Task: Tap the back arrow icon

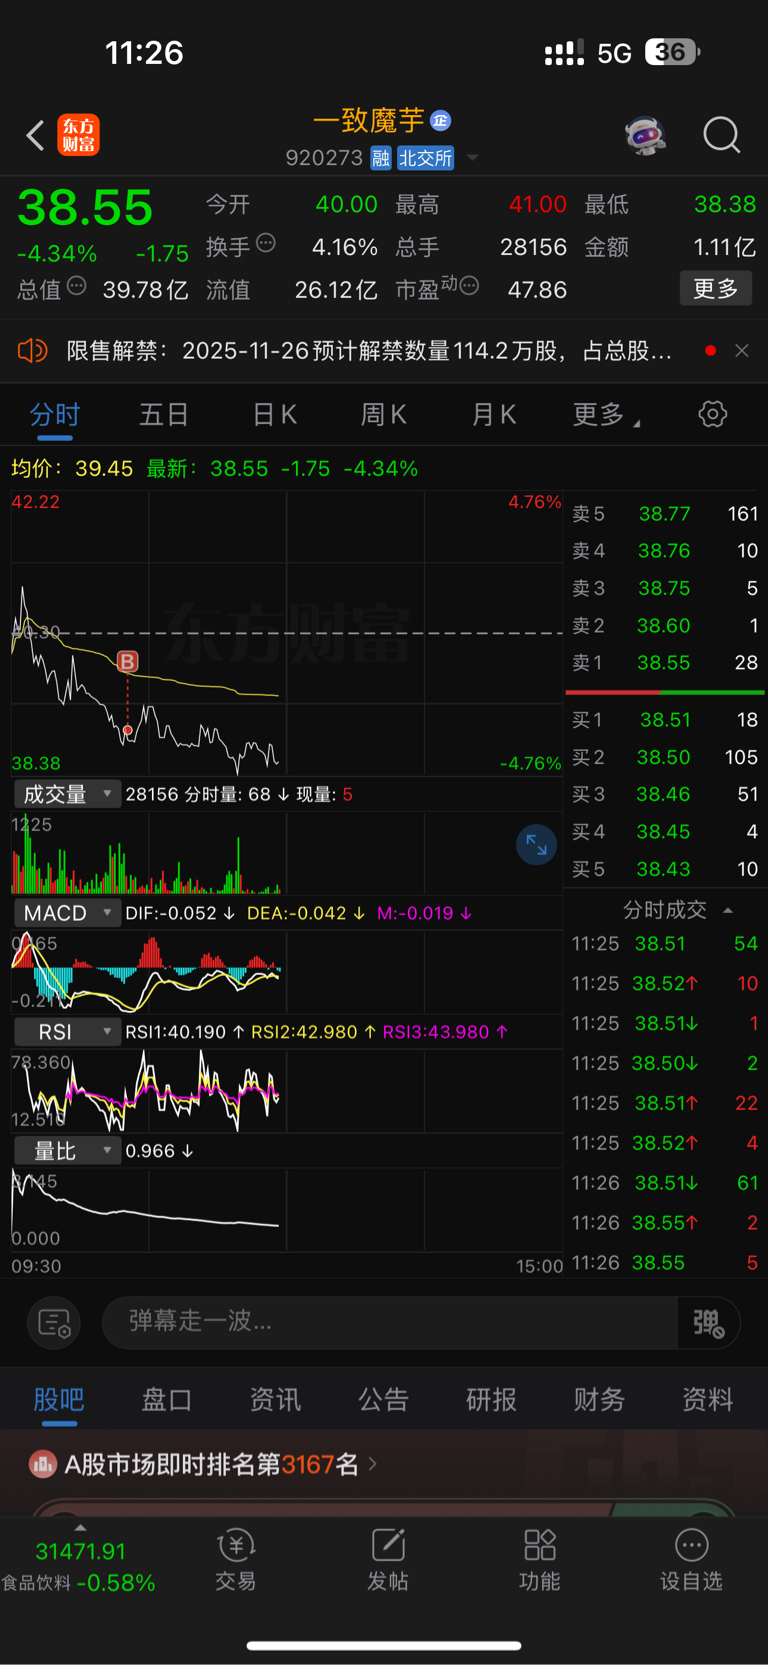Action: click(35, 135)
